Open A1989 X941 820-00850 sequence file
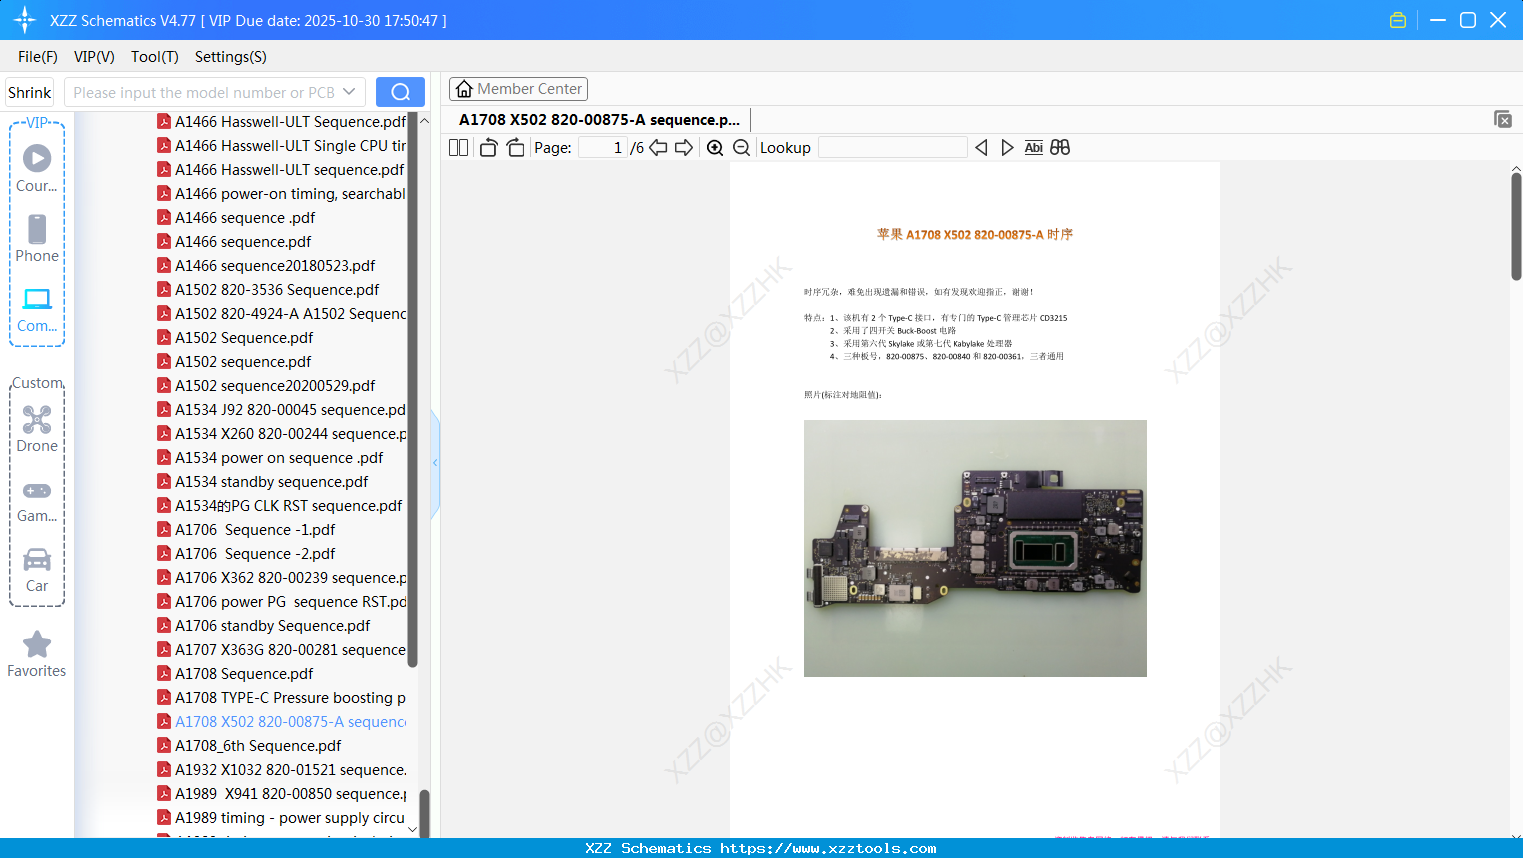The image size is (1523, 858). [x=282, y=793]
